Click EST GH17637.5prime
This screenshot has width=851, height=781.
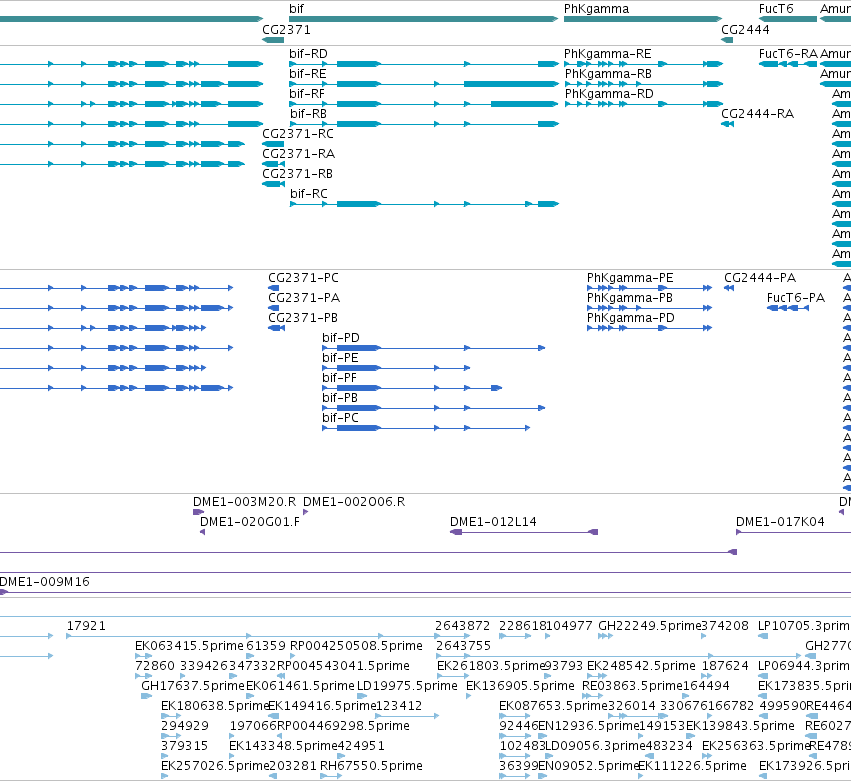147,696
